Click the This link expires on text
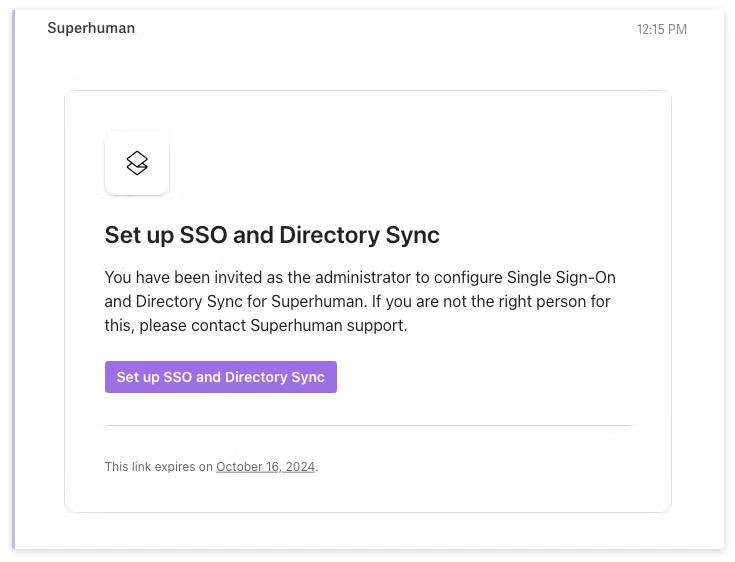Viewport: 735px width, 562px height. [158, 467]
